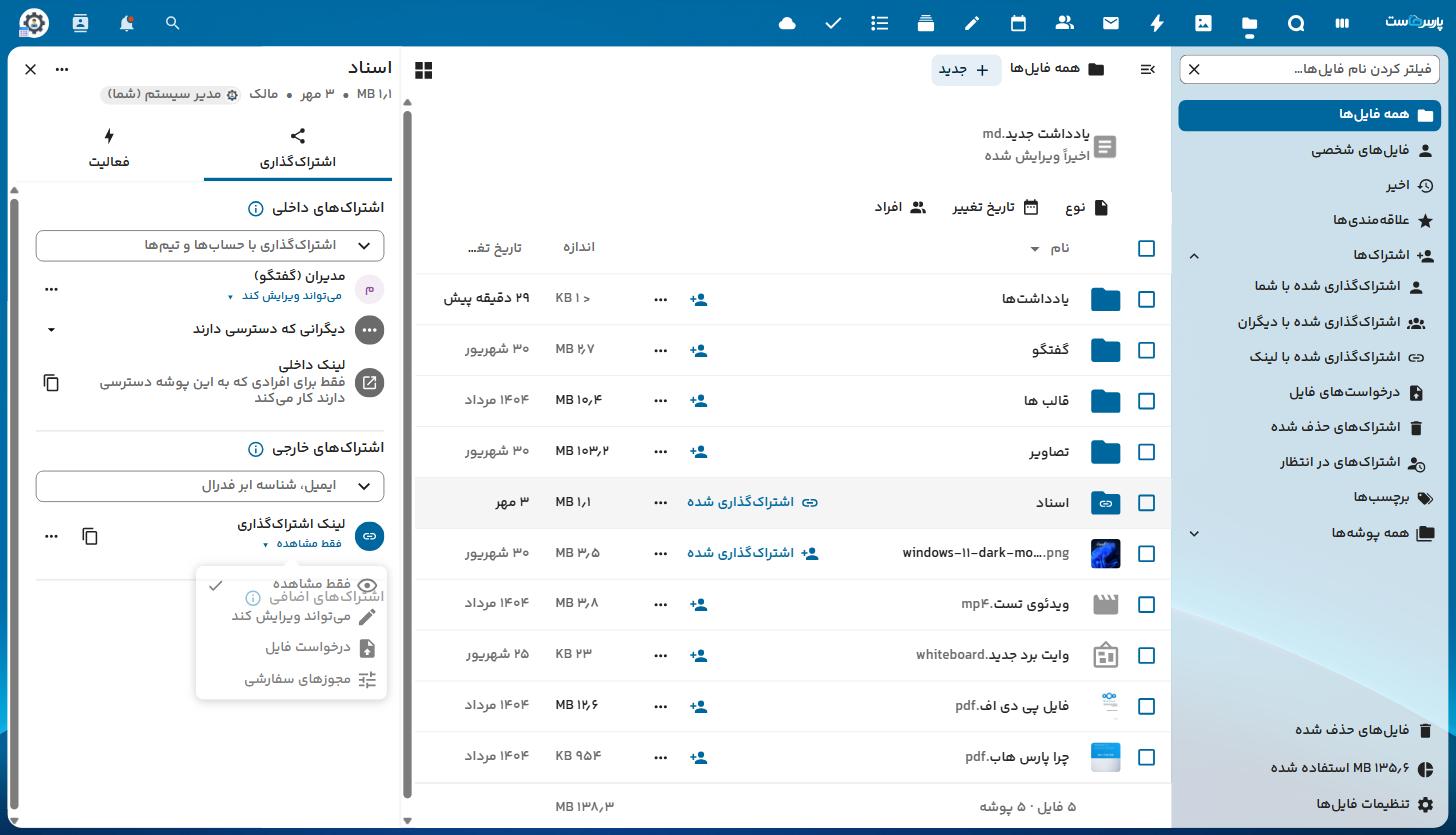Image resolution: width=1456 pixels, height=835 pixels.
Task: Open the 'ایمیل، شناسه ابر فدرال' combo box
Action: coord(210,486)
